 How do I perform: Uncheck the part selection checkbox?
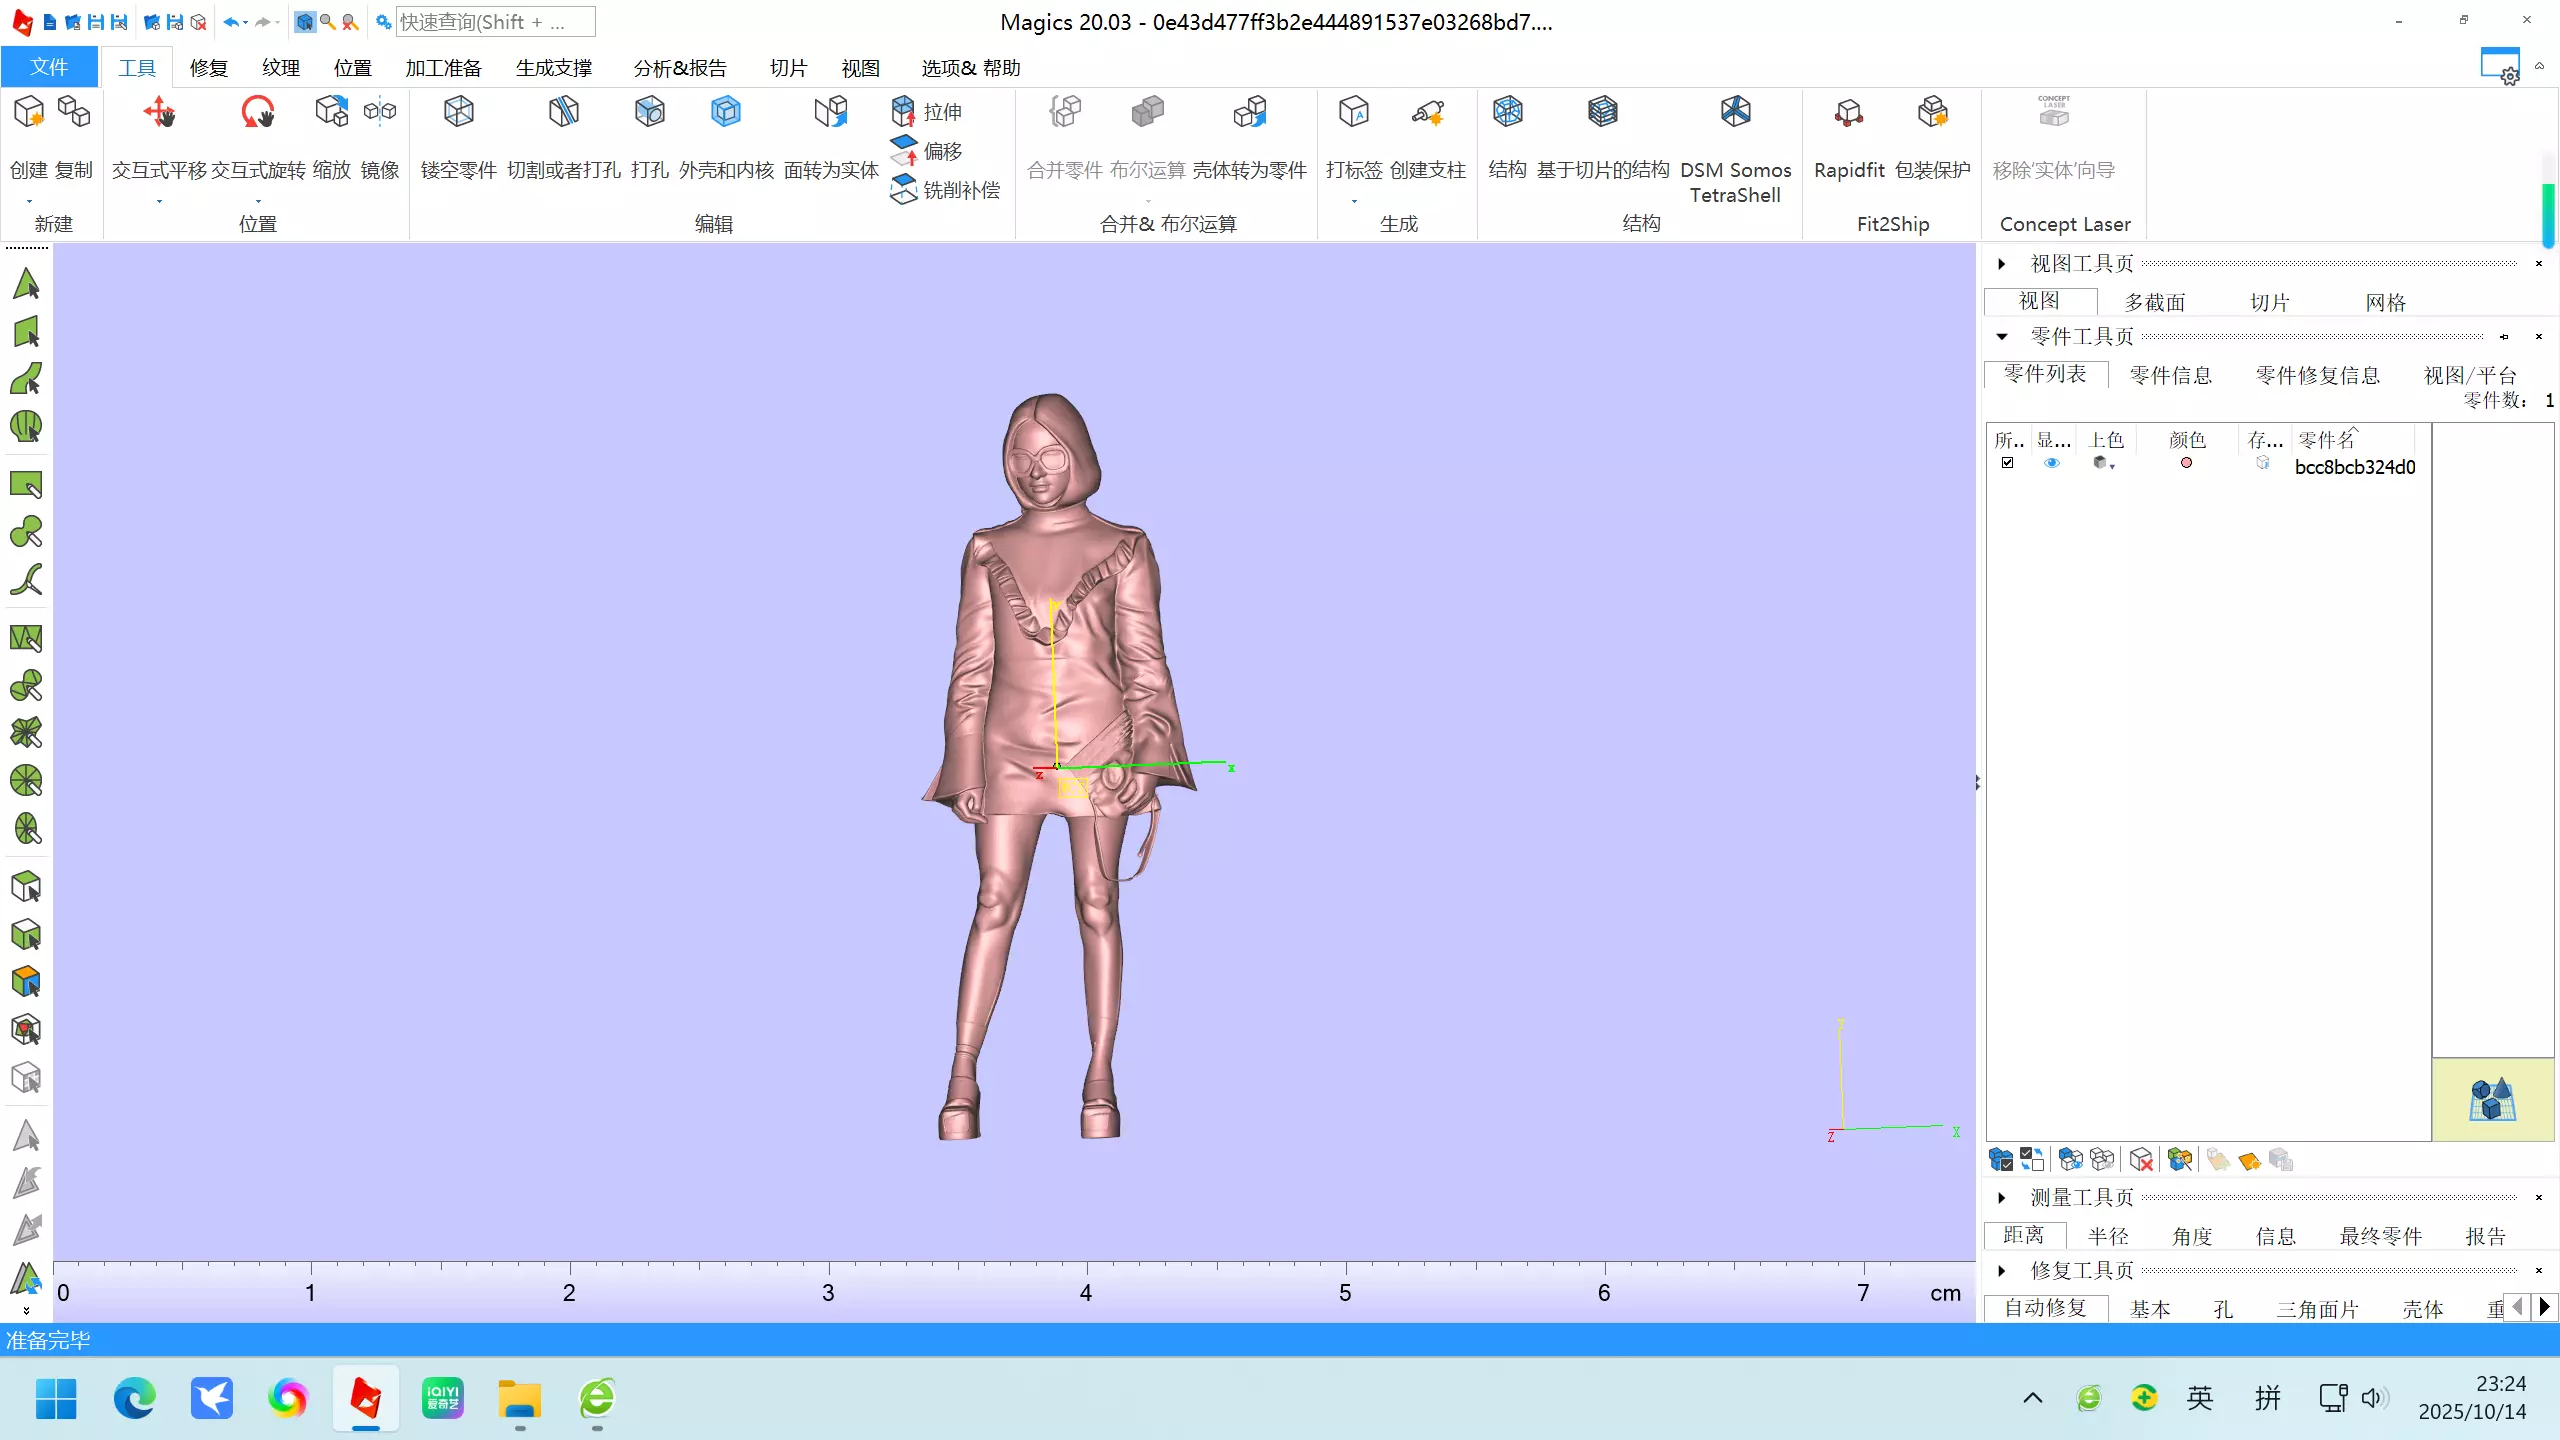click(x=2007, y=463)
